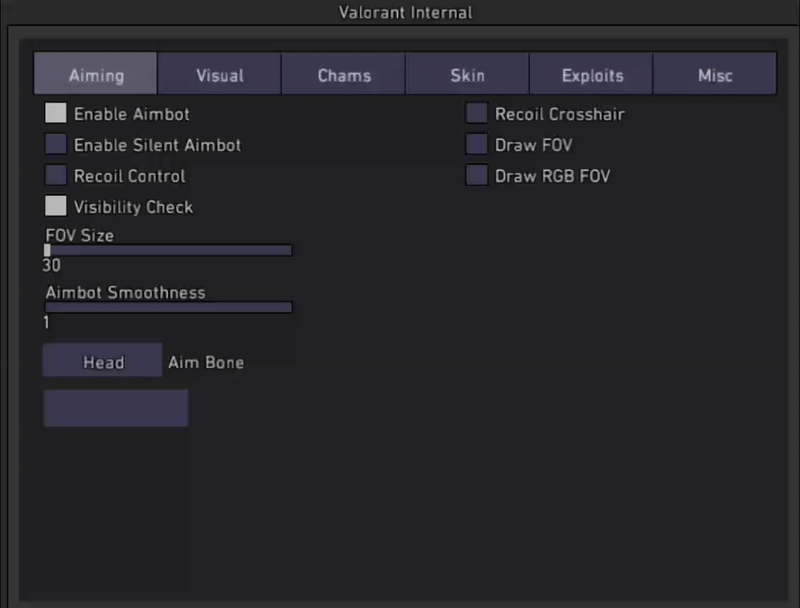Click the Aiming tab
The image size is (800, 608).
tap(96, 75)
